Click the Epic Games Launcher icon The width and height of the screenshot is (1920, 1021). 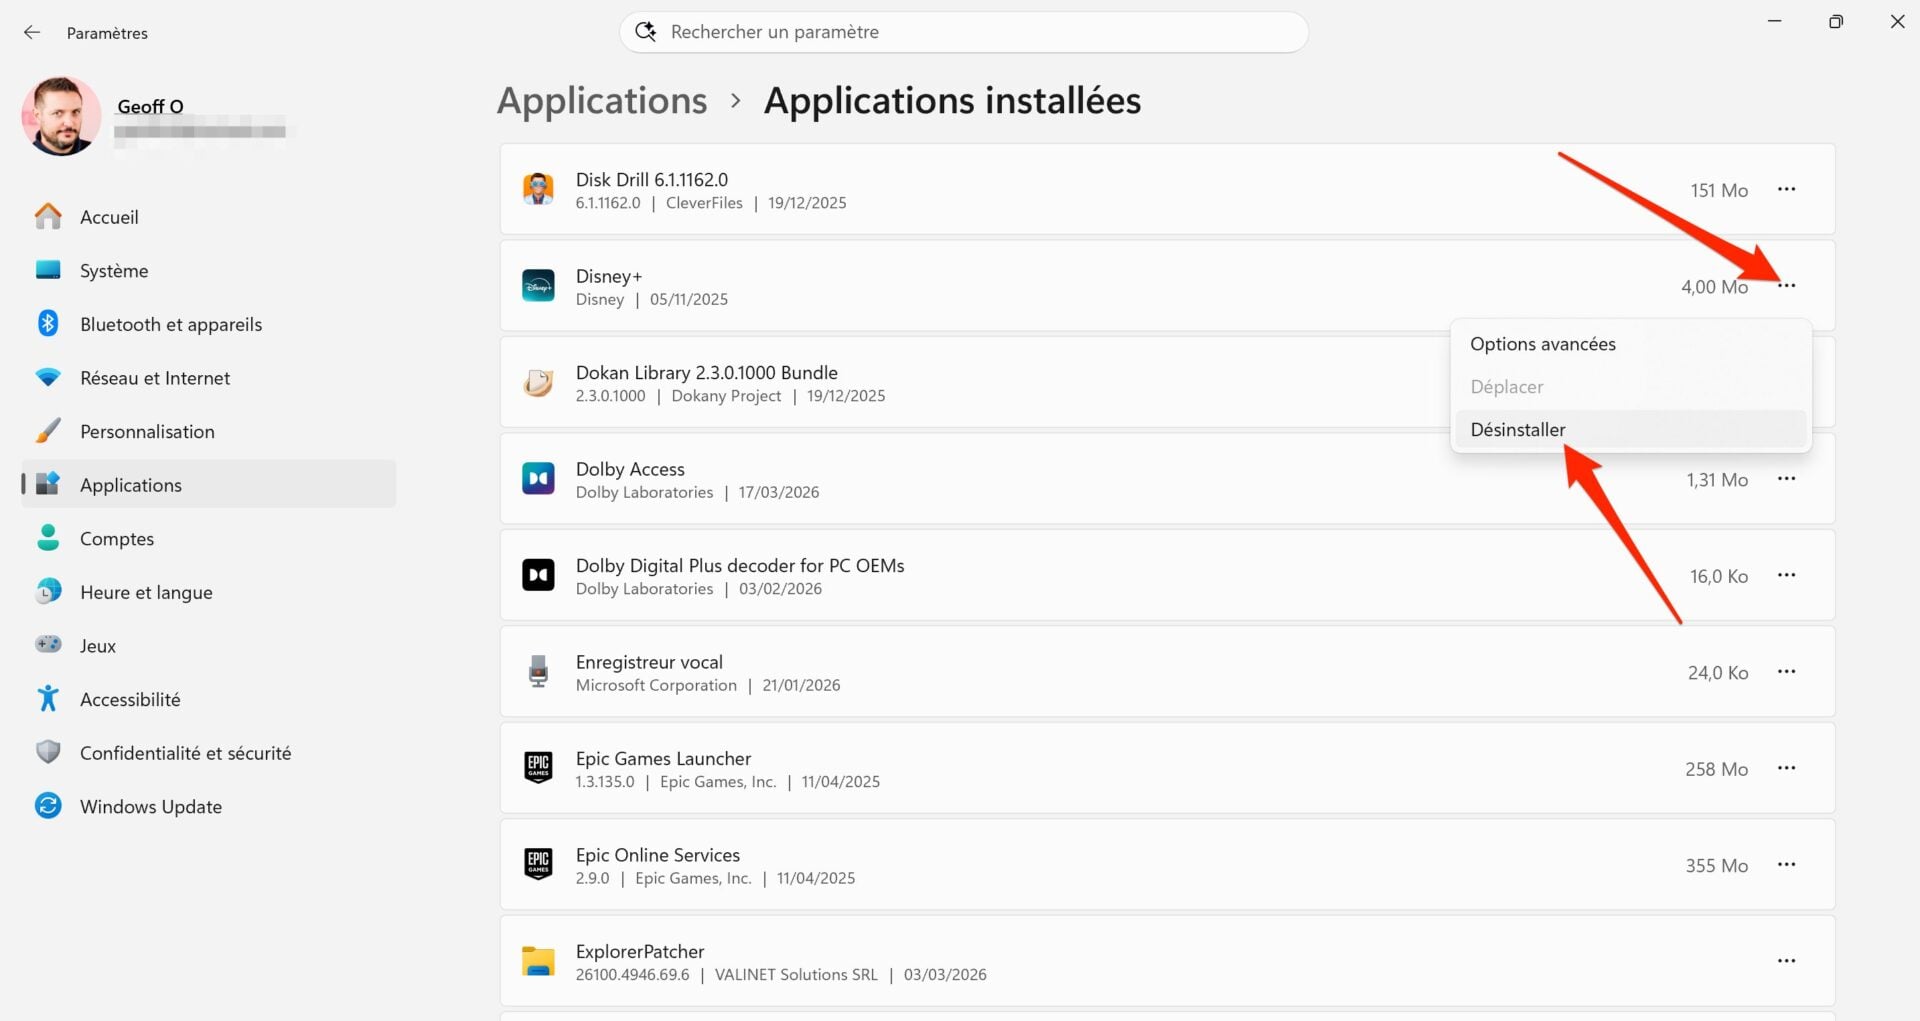[x=538, y=768]
